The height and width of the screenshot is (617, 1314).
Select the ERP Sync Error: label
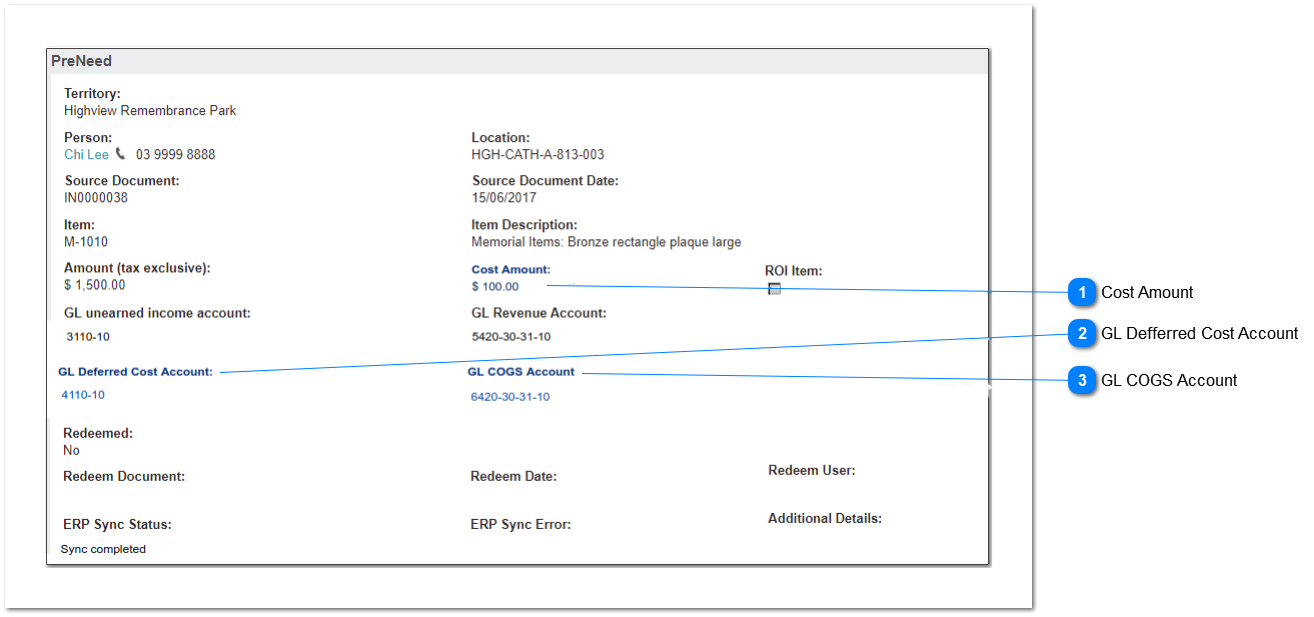pyautogui.click(x=521, y=524)
